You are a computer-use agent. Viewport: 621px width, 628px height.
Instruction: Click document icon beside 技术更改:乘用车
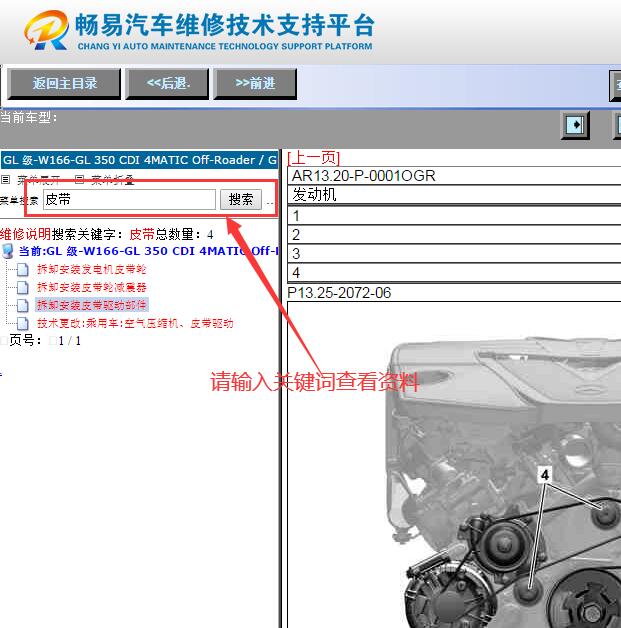[x=23, y=323]
